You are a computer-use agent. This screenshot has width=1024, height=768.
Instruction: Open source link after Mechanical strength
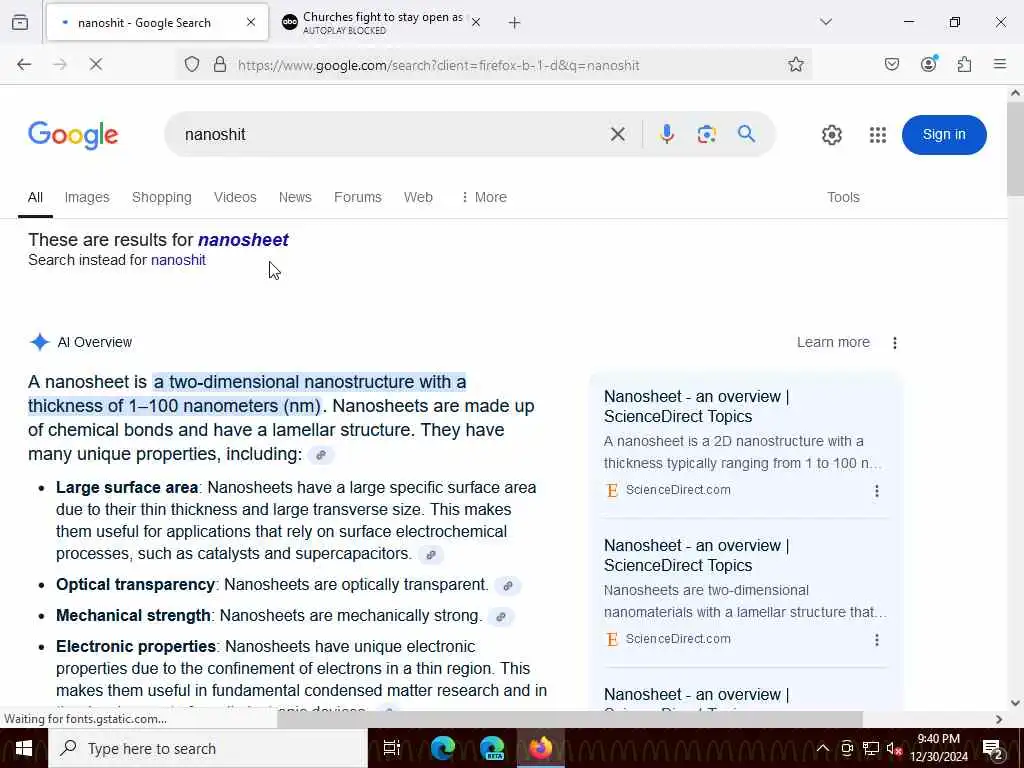pos(501,616)
